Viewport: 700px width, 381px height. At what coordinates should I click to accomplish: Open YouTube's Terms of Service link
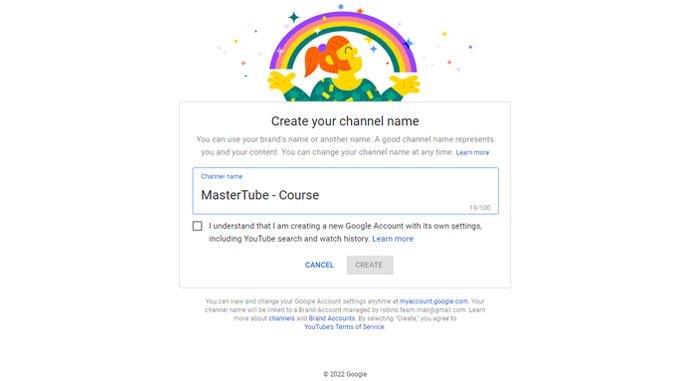click(344, 327)
